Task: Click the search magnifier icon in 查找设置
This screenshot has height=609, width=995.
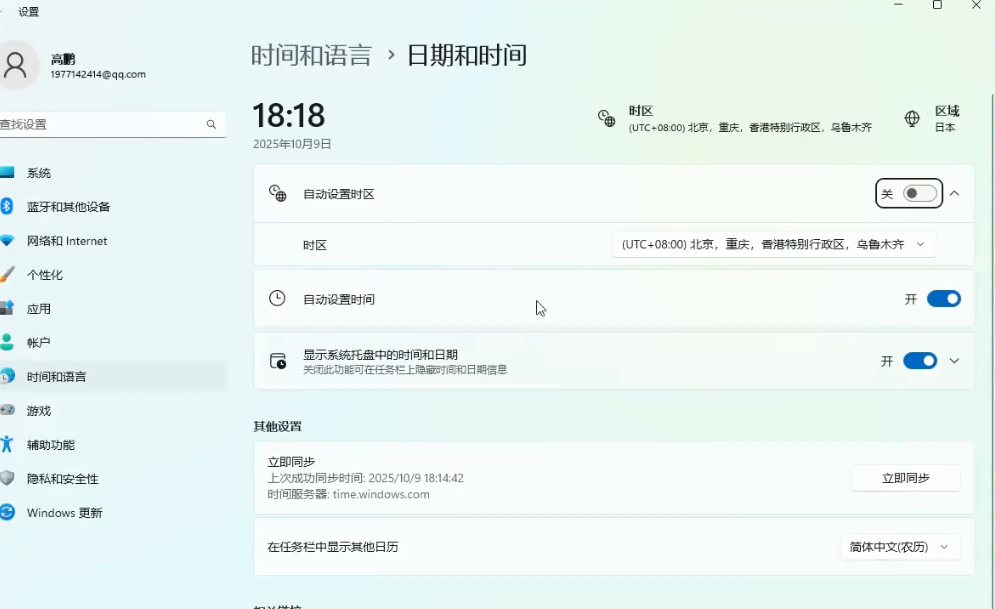Action: (x=211, y=125)
